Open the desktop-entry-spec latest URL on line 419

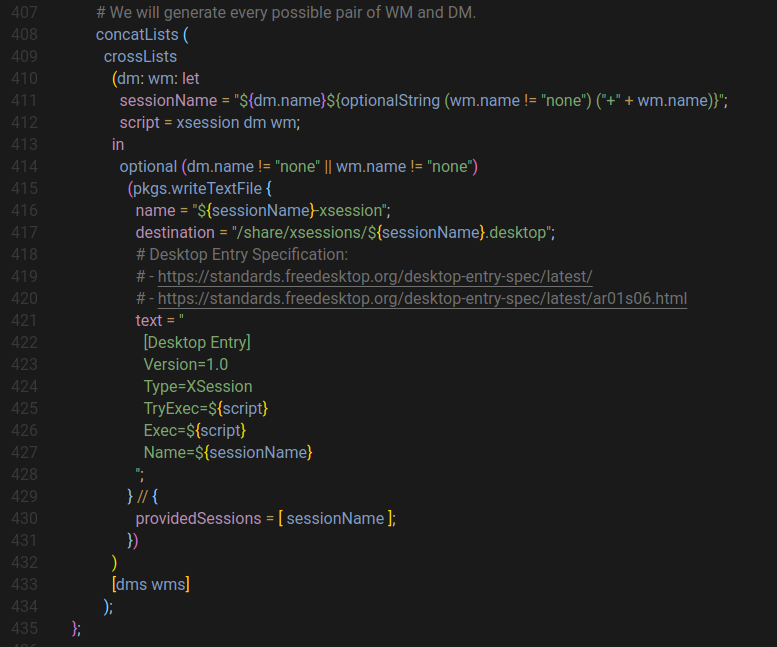tap(375, 277)
